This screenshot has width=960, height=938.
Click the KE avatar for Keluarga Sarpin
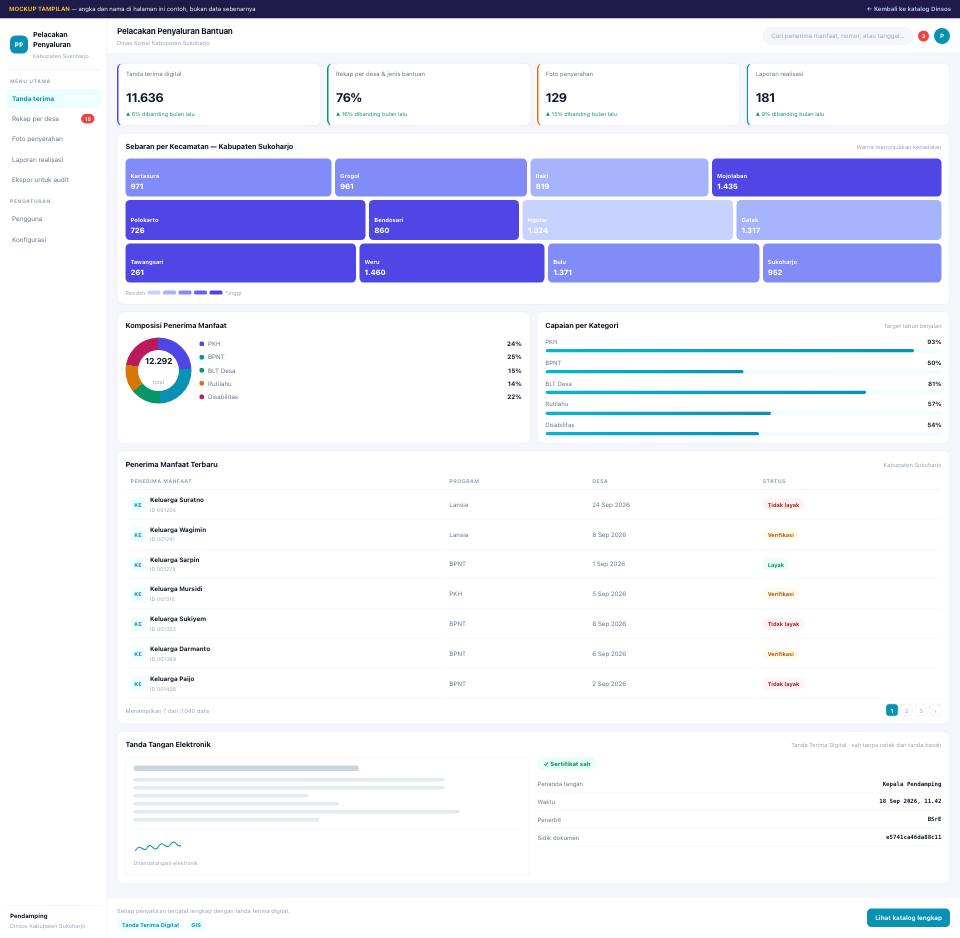click(x=138, y=565)
